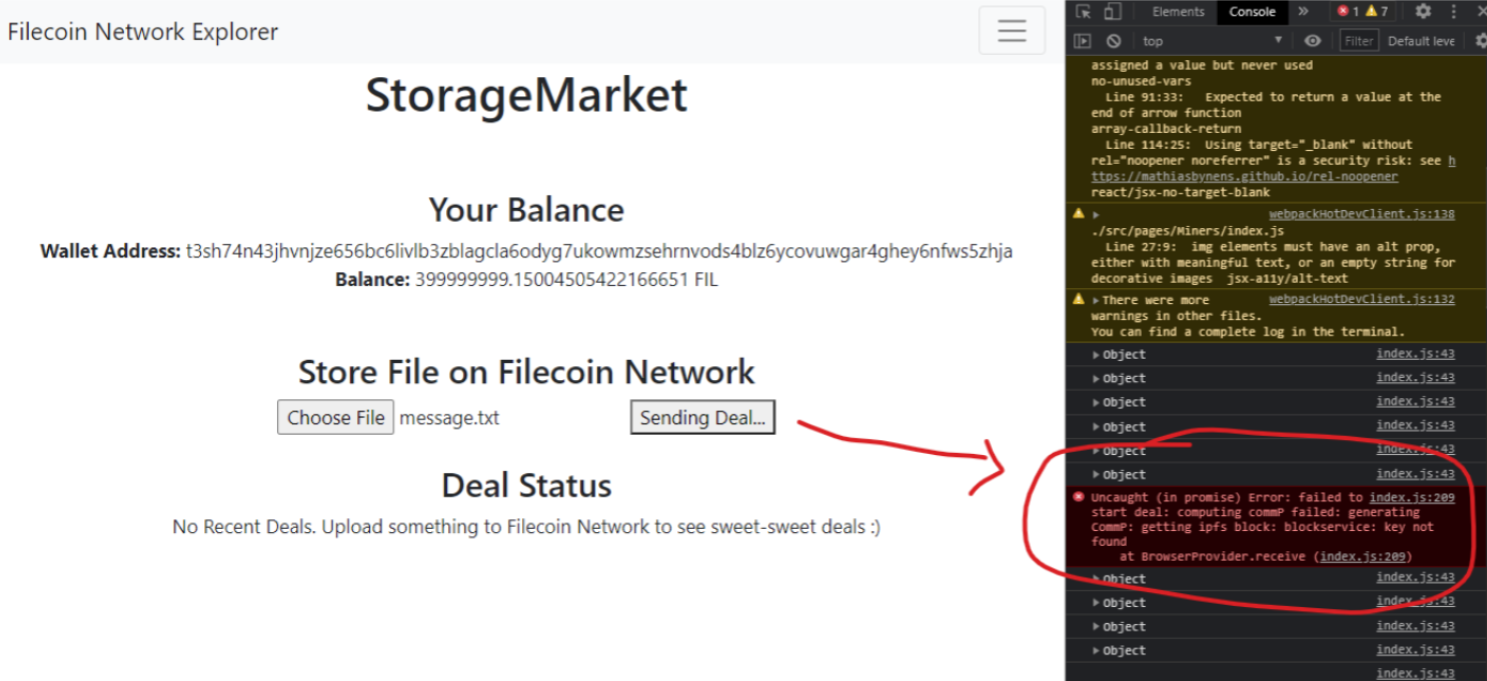
Task: Open the hamburger menu on the page
Action: [1011, 31]
